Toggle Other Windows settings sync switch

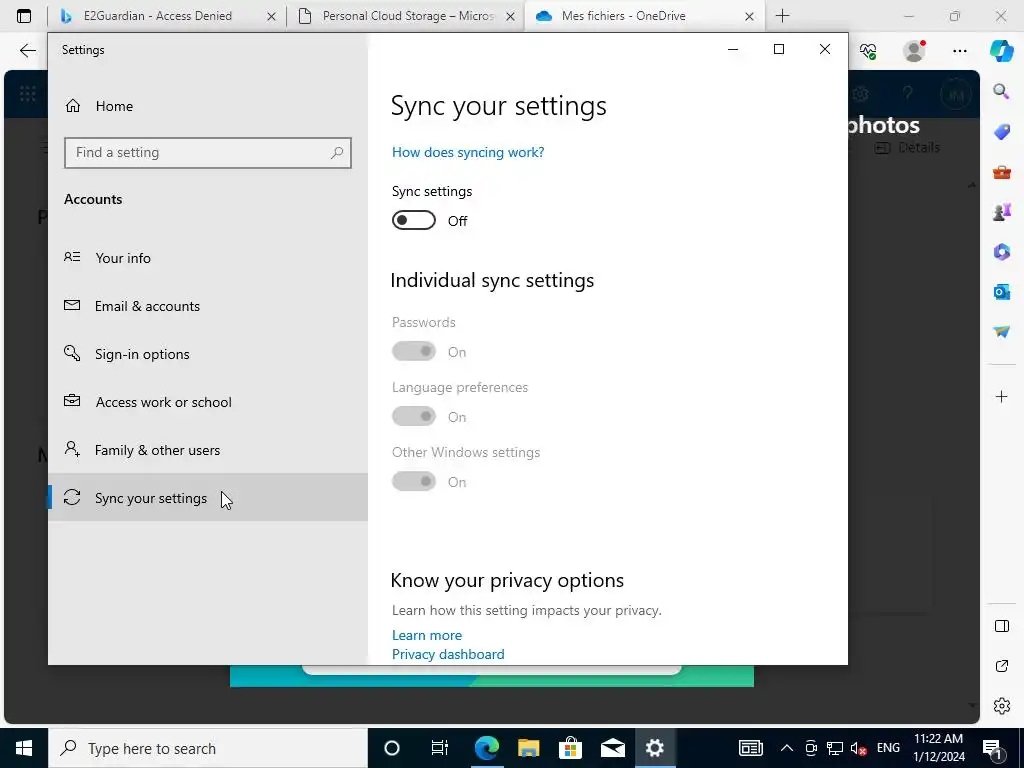tap(413, 481)
